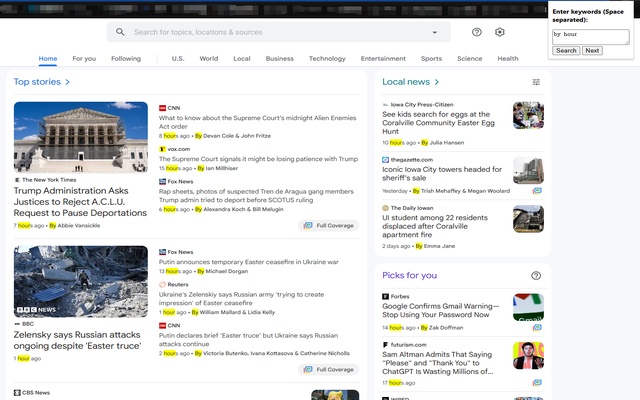Expand the search options dropdown arrow
640x400 pixels.
[x=435, y=32]
